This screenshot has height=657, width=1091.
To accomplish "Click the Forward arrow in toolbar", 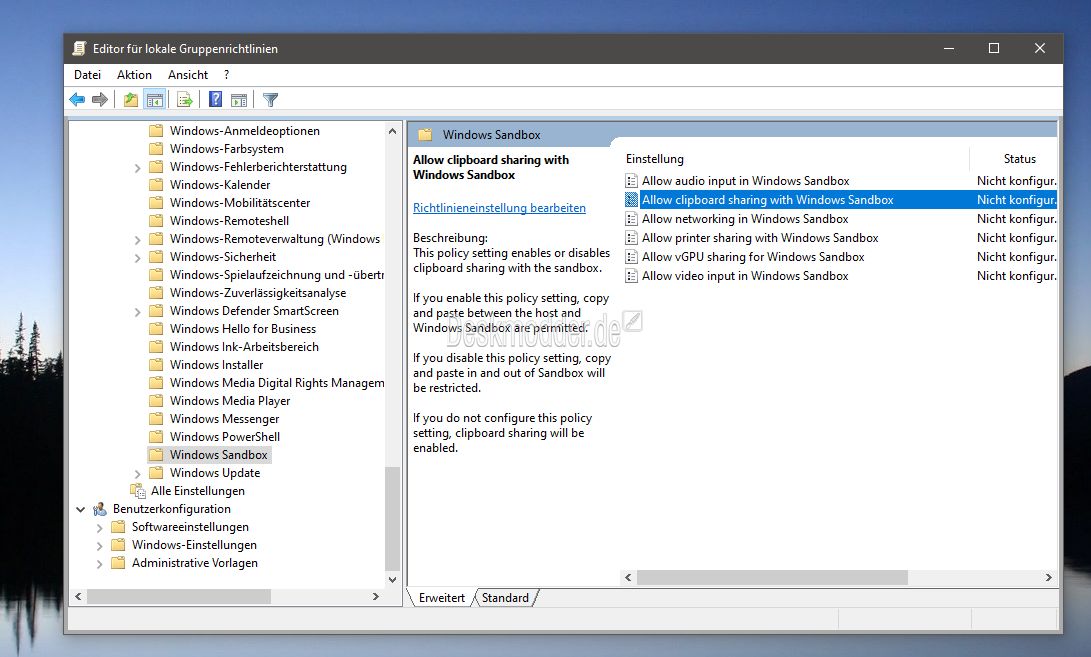I will (100, 100).
